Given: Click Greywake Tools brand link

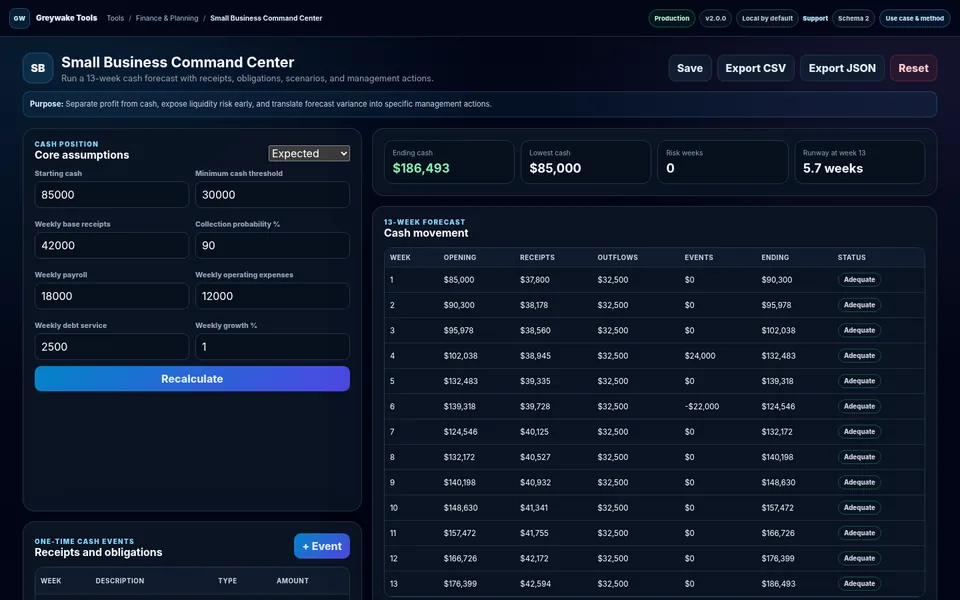Looking at the screenshot, I should [x=67, y=18].
